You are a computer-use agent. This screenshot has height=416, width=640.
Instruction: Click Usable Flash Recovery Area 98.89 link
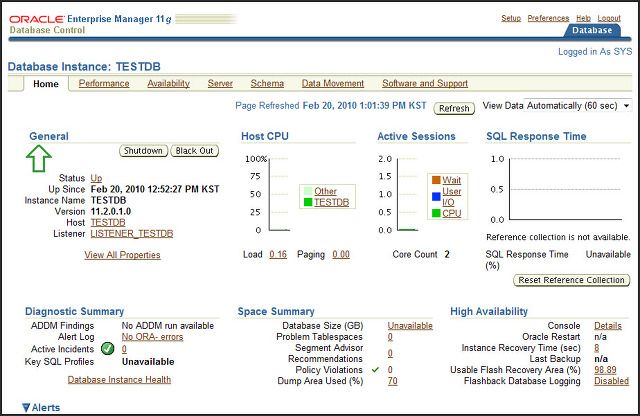pyautogui.click(x=605, y=370)
